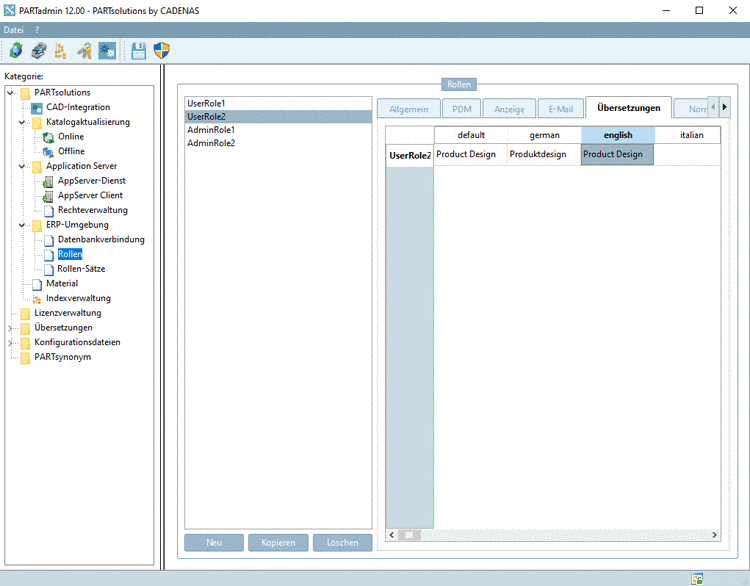The width and height of the screenshot is (750, 586).
Task: Click the german column header
Action: pyautogui.click(x=544, y=135)
